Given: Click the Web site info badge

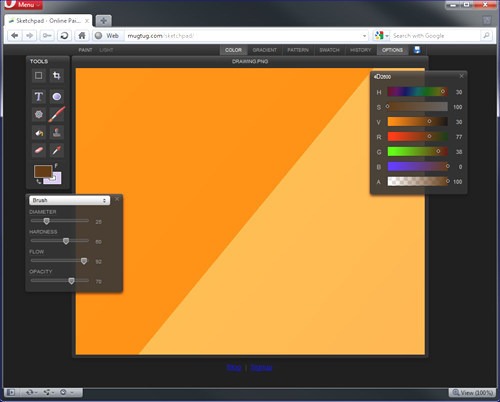Looking at the screenshot, I should click(107, 36).
